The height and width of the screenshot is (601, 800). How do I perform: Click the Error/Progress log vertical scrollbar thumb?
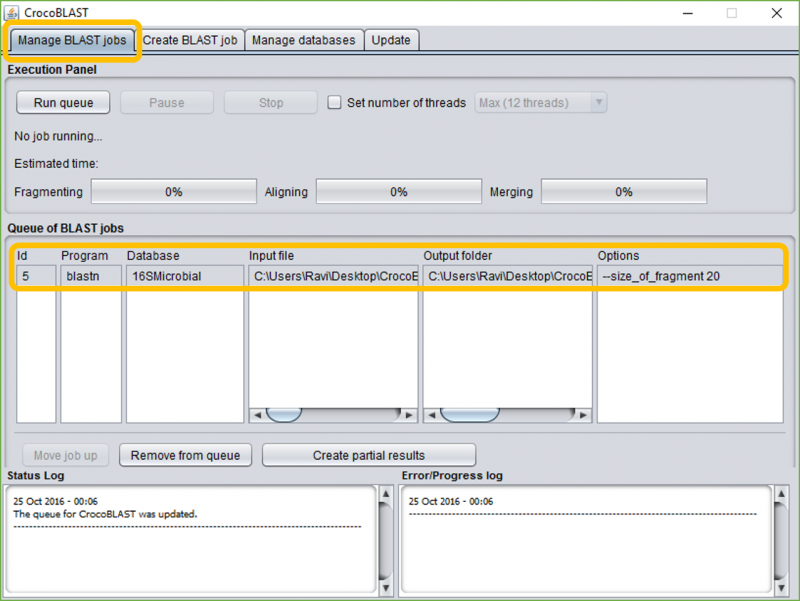coord(781,541)
